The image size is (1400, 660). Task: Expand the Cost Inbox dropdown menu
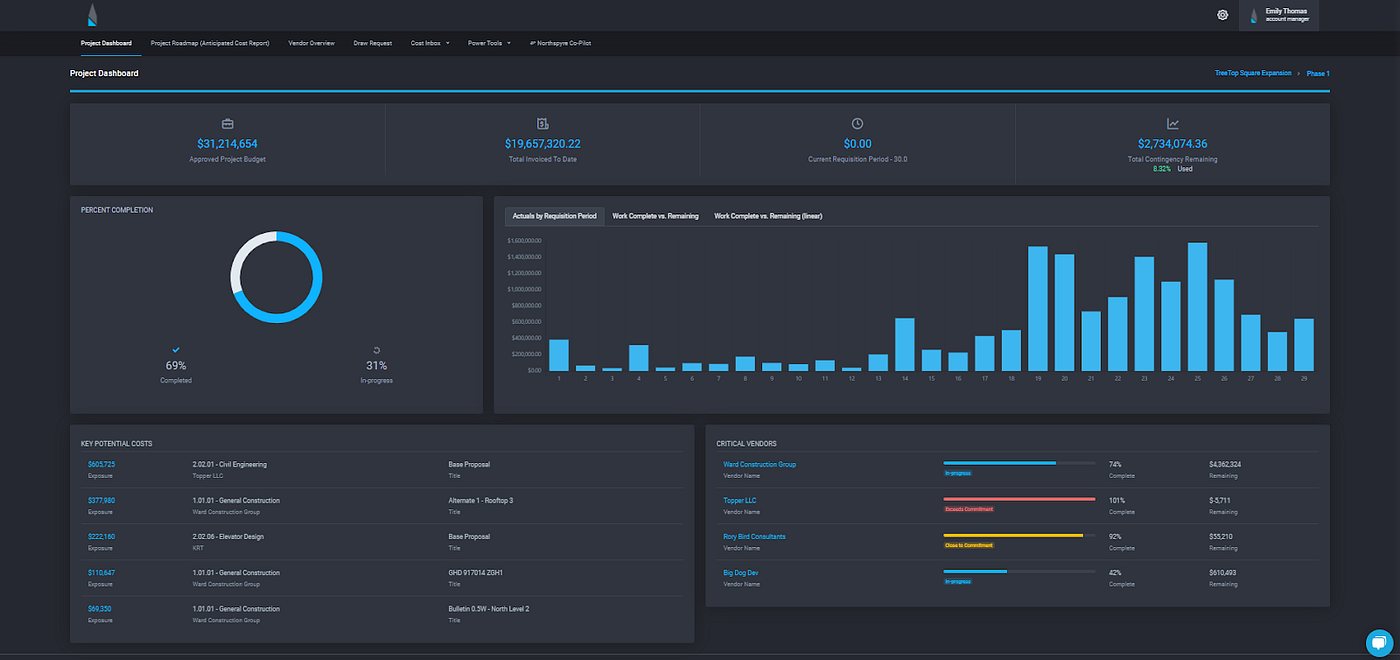(x=430, y=44)
